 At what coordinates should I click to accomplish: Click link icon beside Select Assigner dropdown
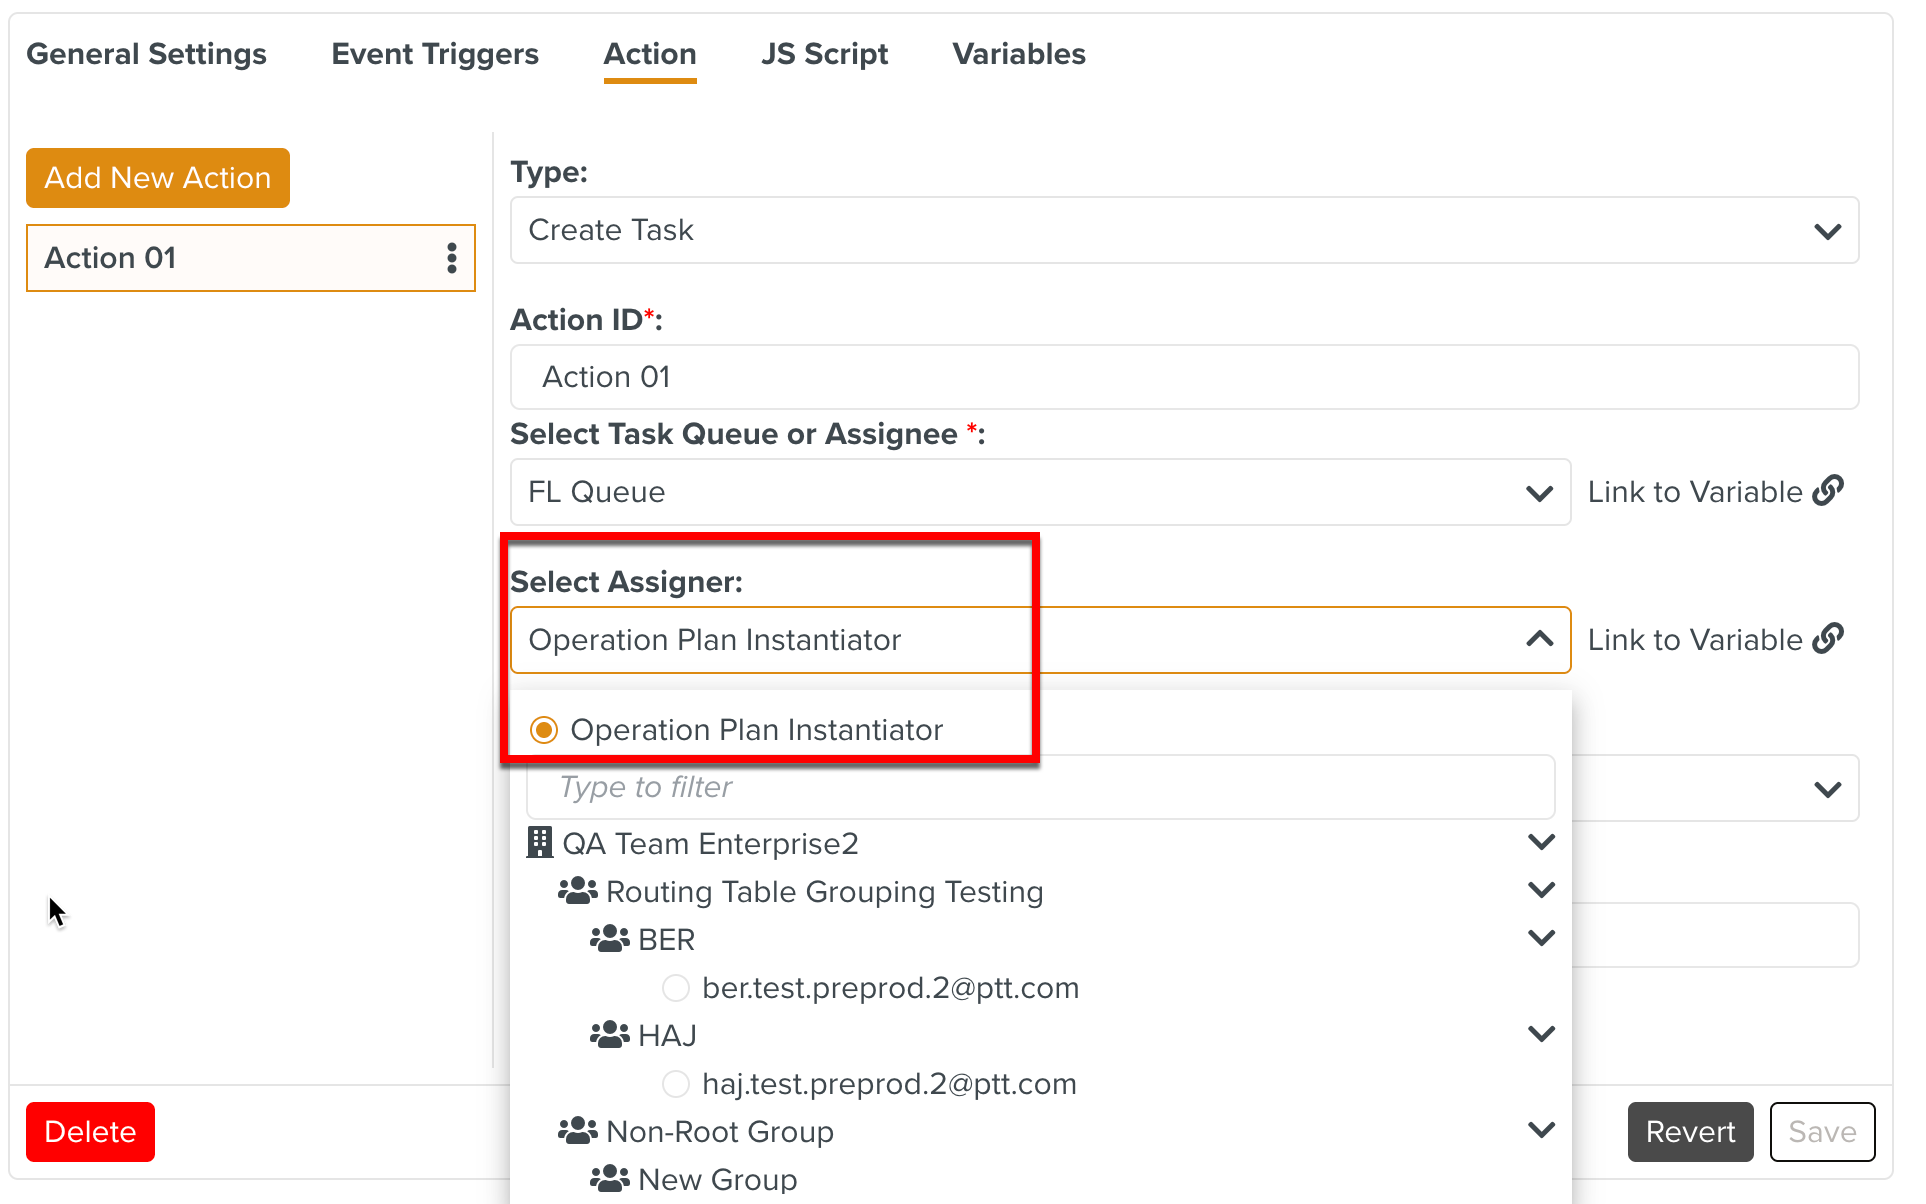click(1828, 639)
